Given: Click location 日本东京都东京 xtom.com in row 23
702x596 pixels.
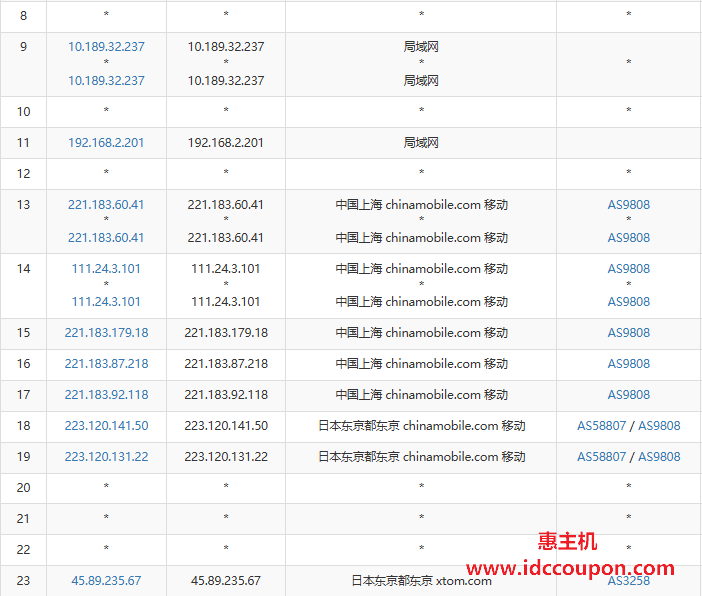Looking at the screenshot, I should tap(421, 581).
